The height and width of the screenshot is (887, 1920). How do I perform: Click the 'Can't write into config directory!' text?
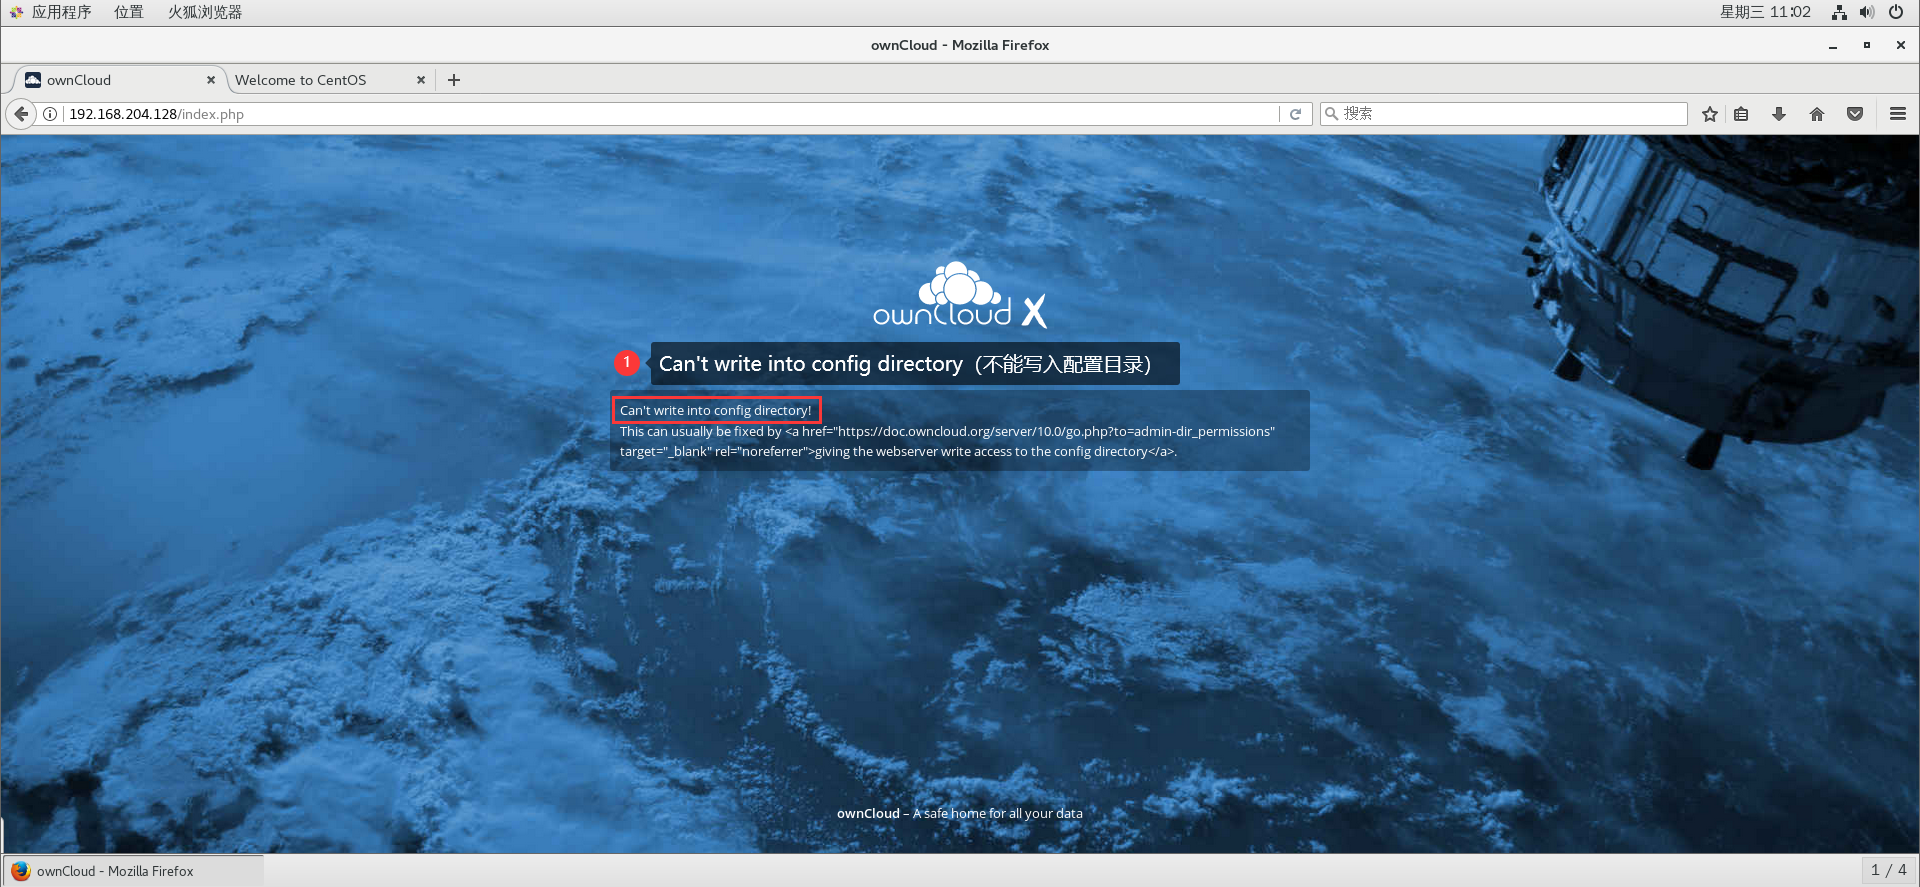click(716, 410)
